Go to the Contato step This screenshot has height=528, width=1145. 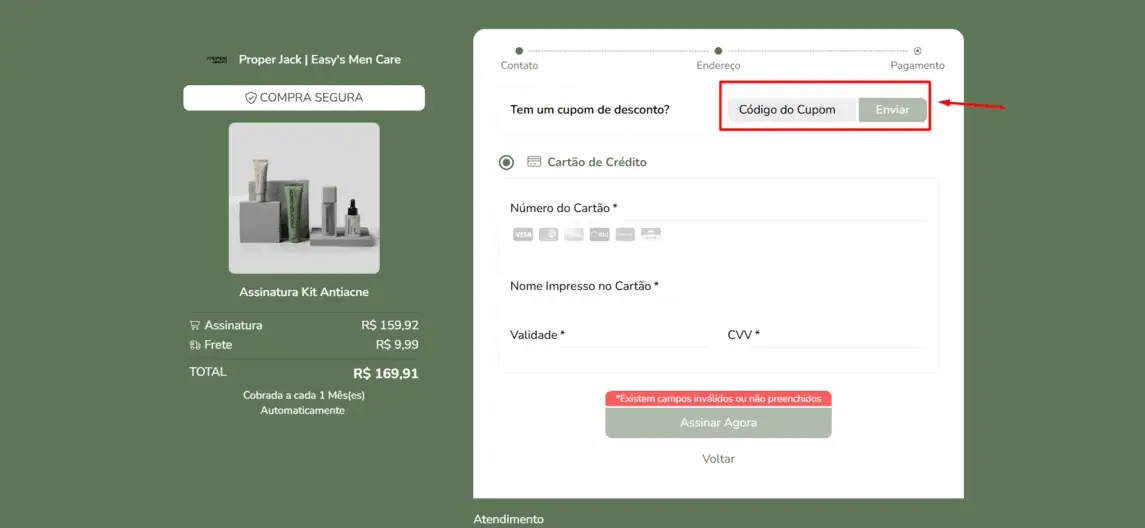point(519,58)
